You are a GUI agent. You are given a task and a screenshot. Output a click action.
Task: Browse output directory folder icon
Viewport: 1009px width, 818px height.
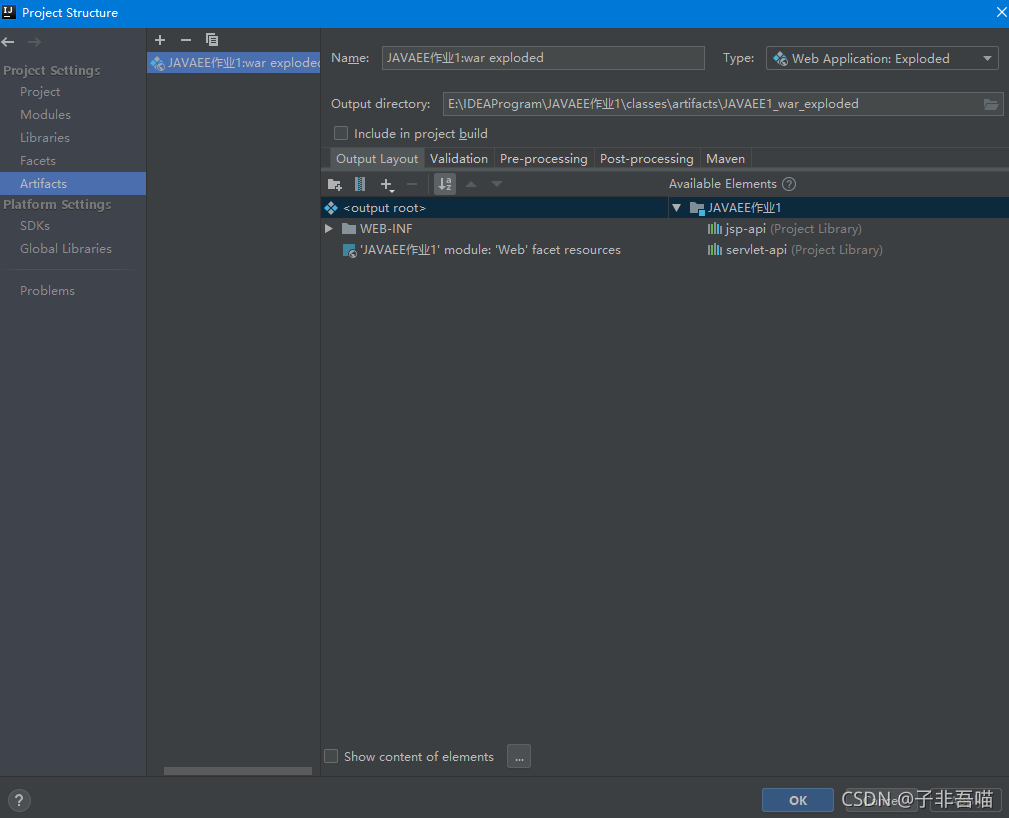[991, 104]
